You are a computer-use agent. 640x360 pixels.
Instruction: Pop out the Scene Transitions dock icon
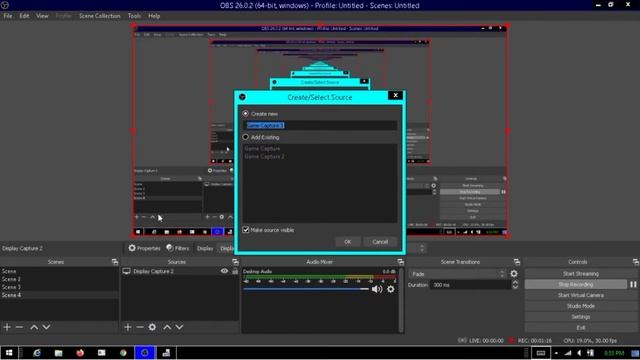pyautogui.click(x=517, y=262)
